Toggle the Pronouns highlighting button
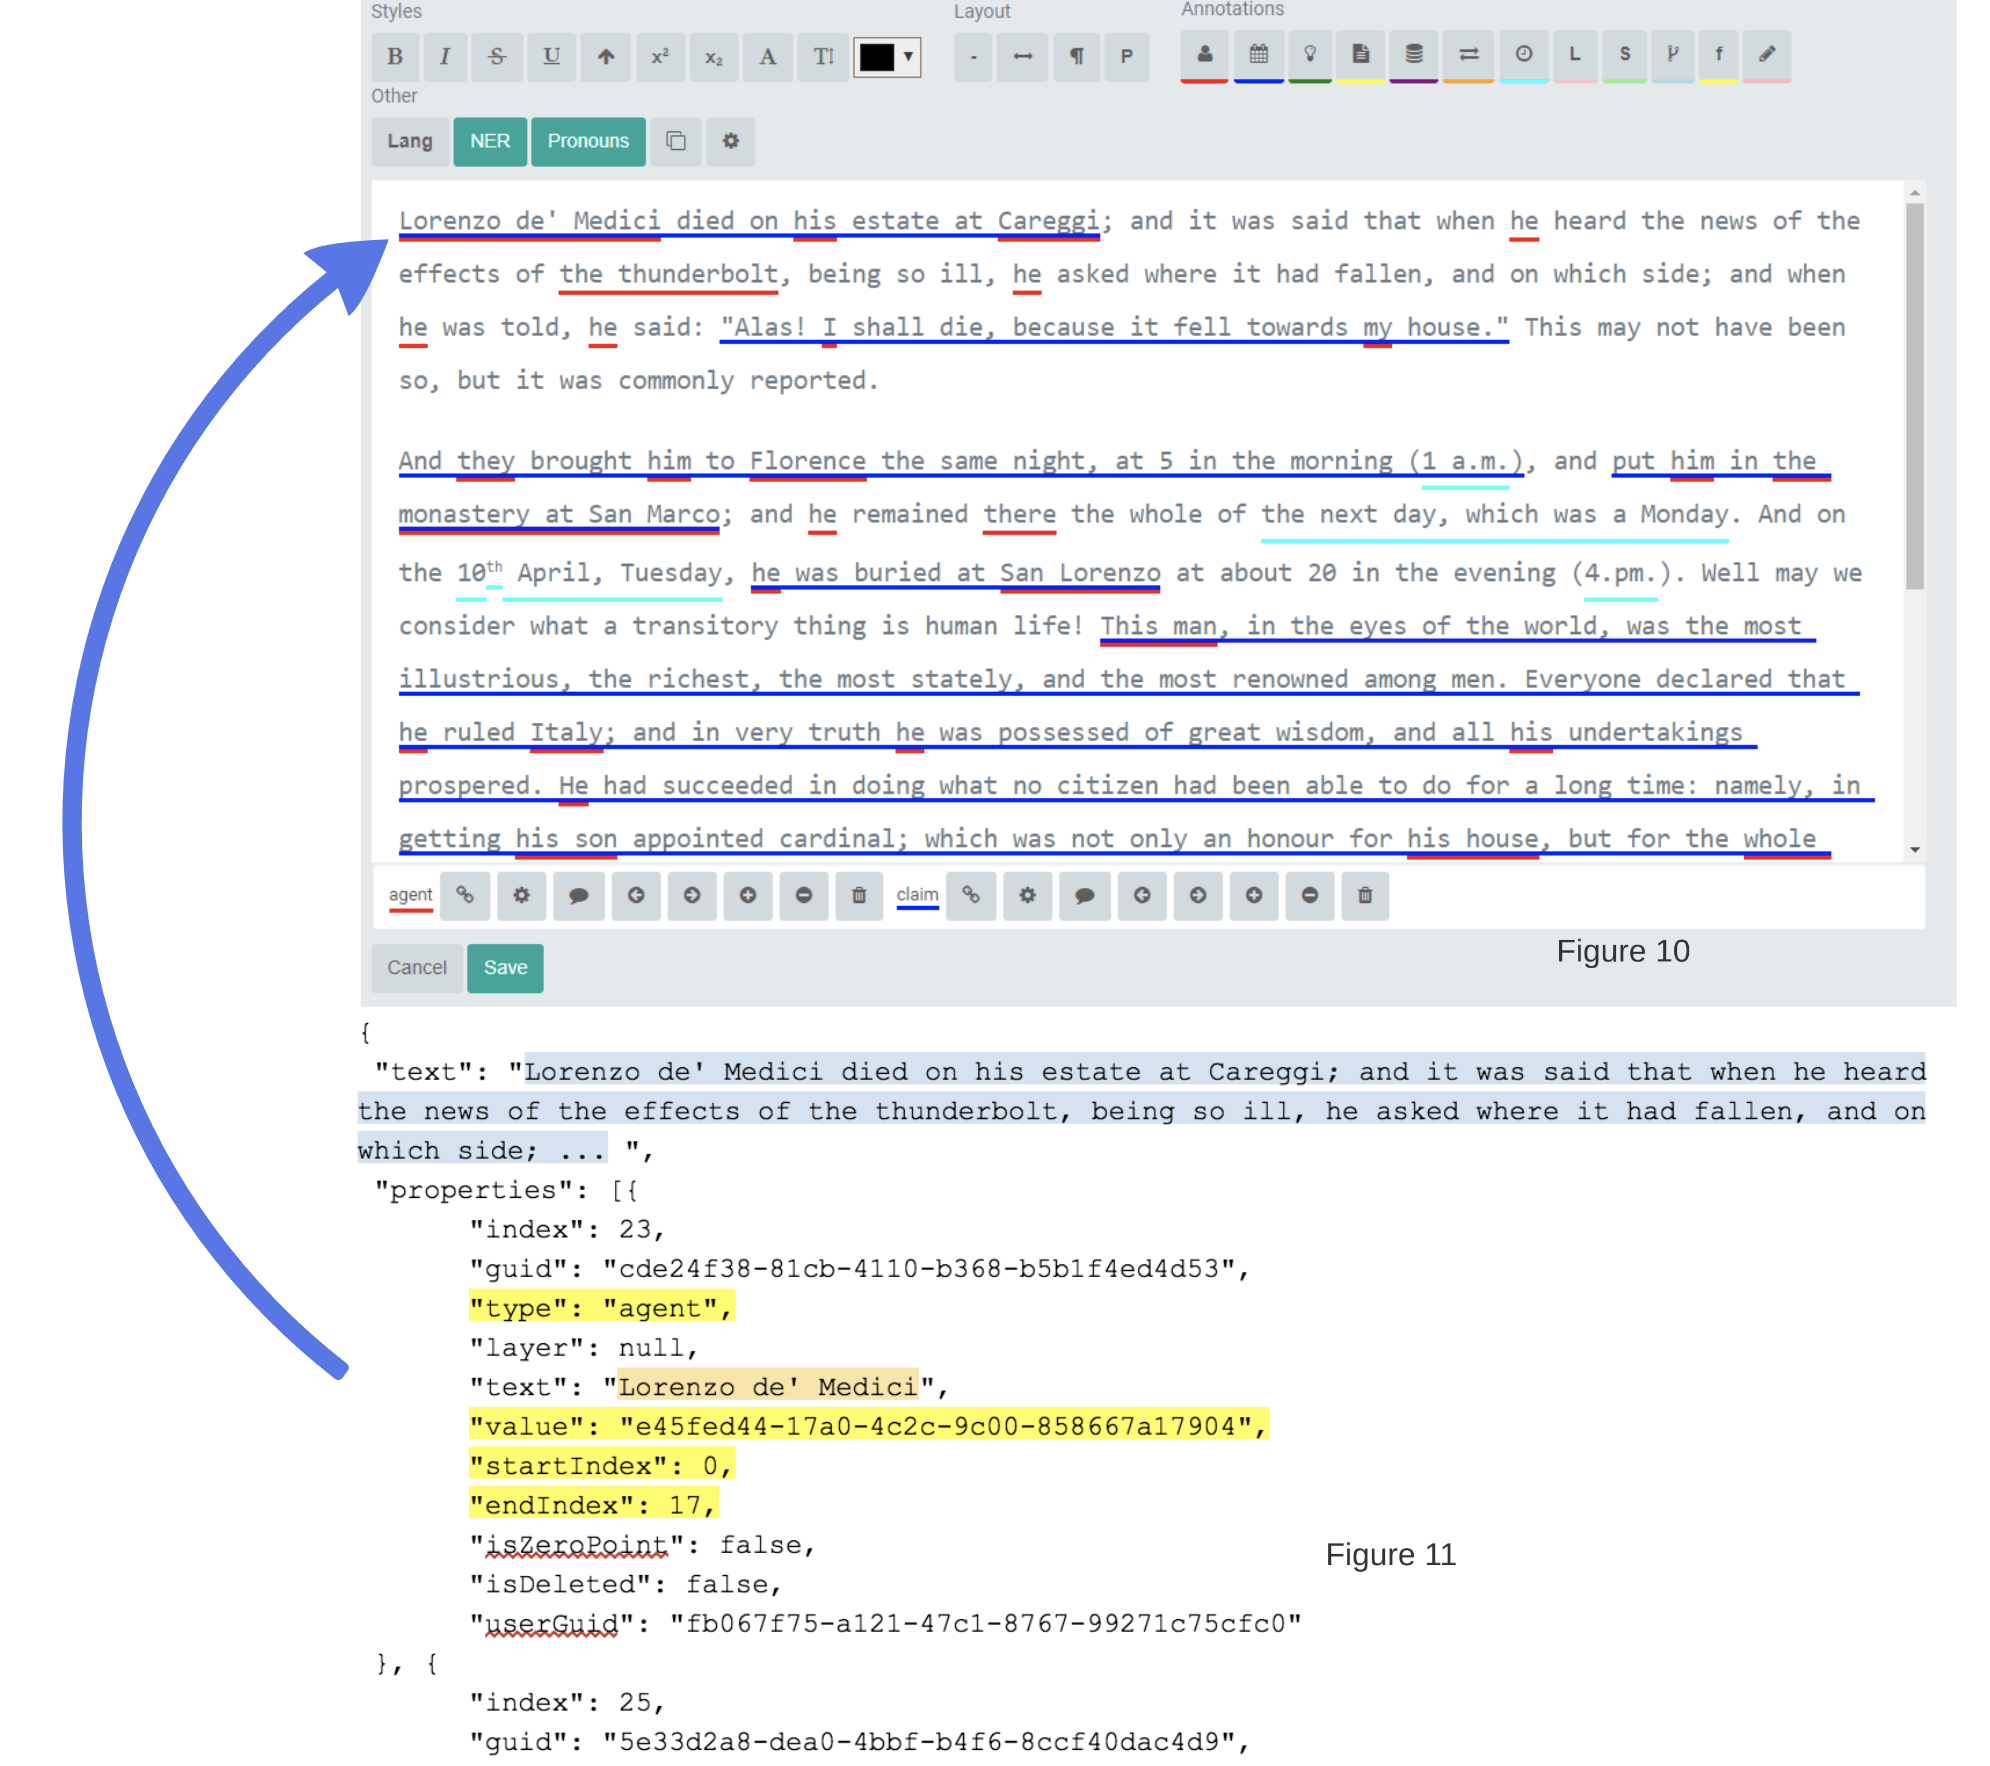 [588, 141]
